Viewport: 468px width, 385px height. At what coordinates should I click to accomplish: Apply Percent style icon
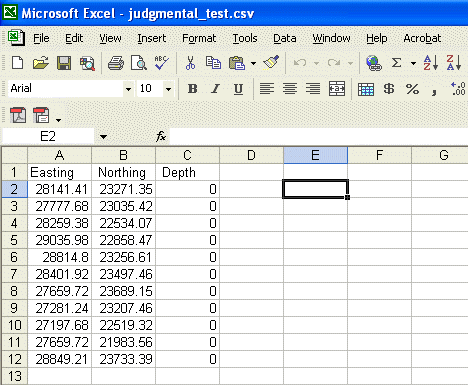412,89
